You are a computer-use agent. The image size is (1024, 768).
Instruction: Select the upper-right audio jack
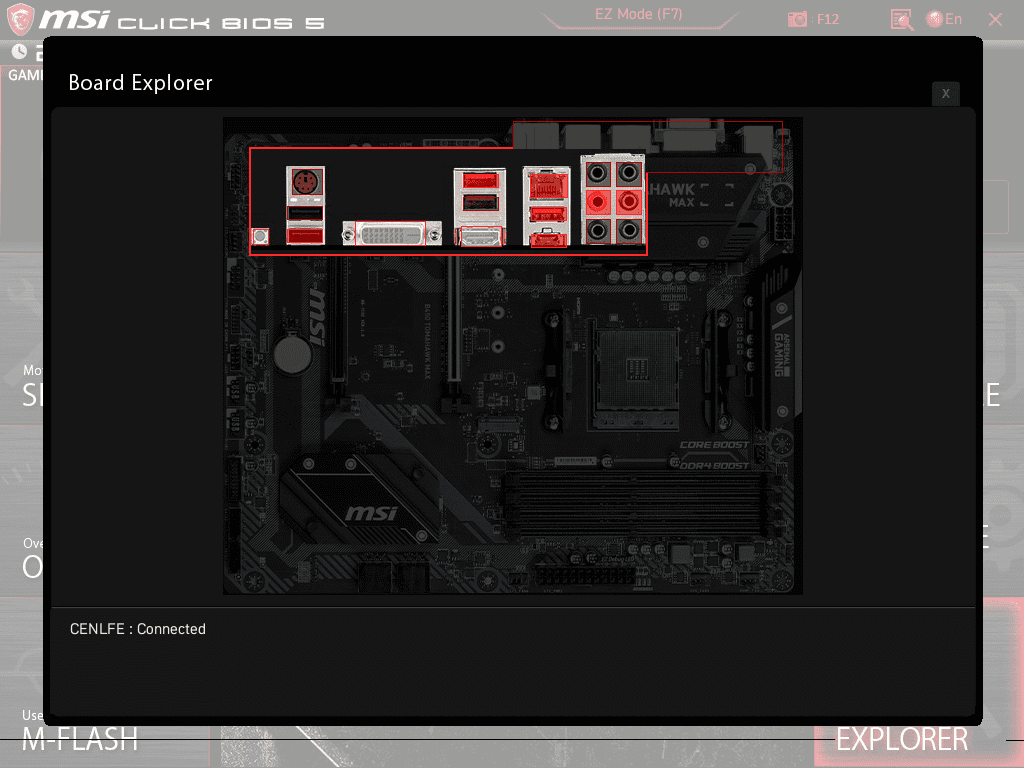628,173
